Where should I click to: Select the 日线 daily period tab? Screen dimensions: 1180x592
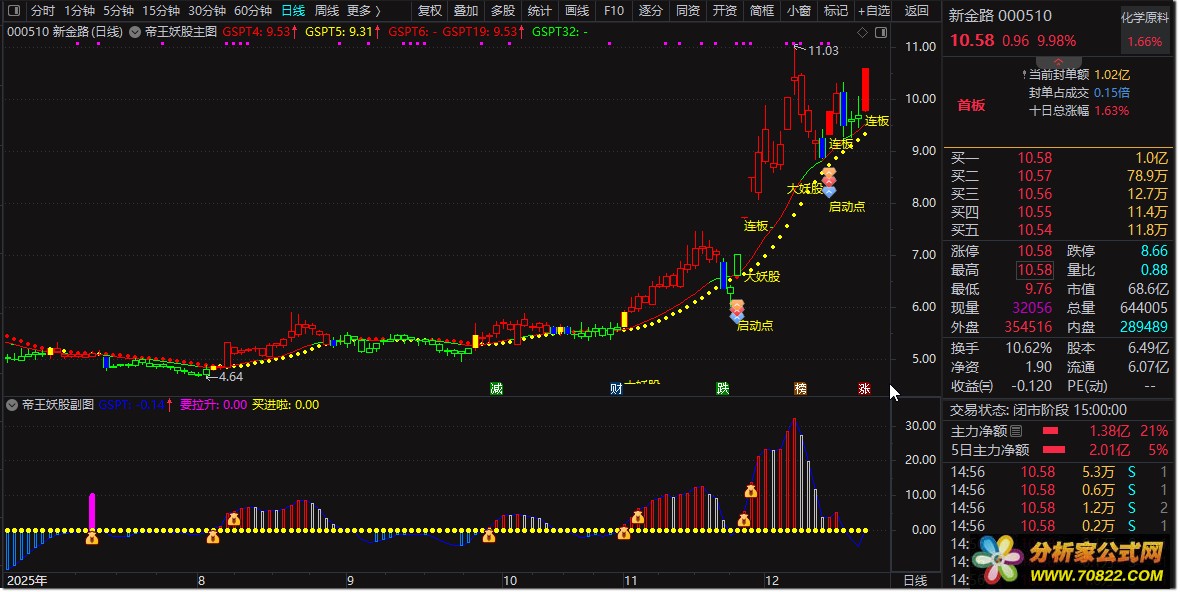coord(293,11)
